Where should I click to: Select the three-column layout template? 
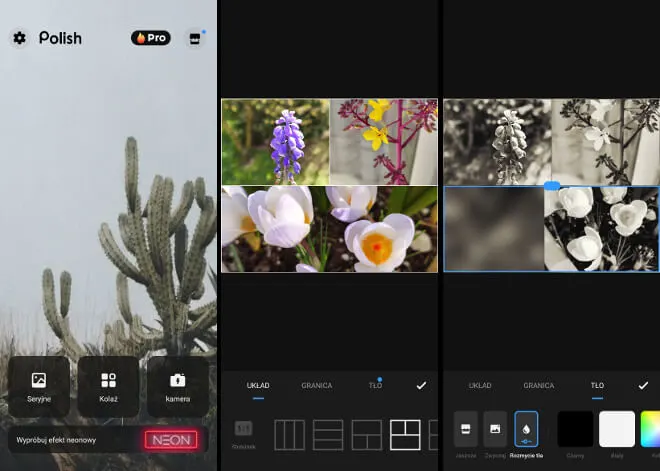tap(289, 434)
